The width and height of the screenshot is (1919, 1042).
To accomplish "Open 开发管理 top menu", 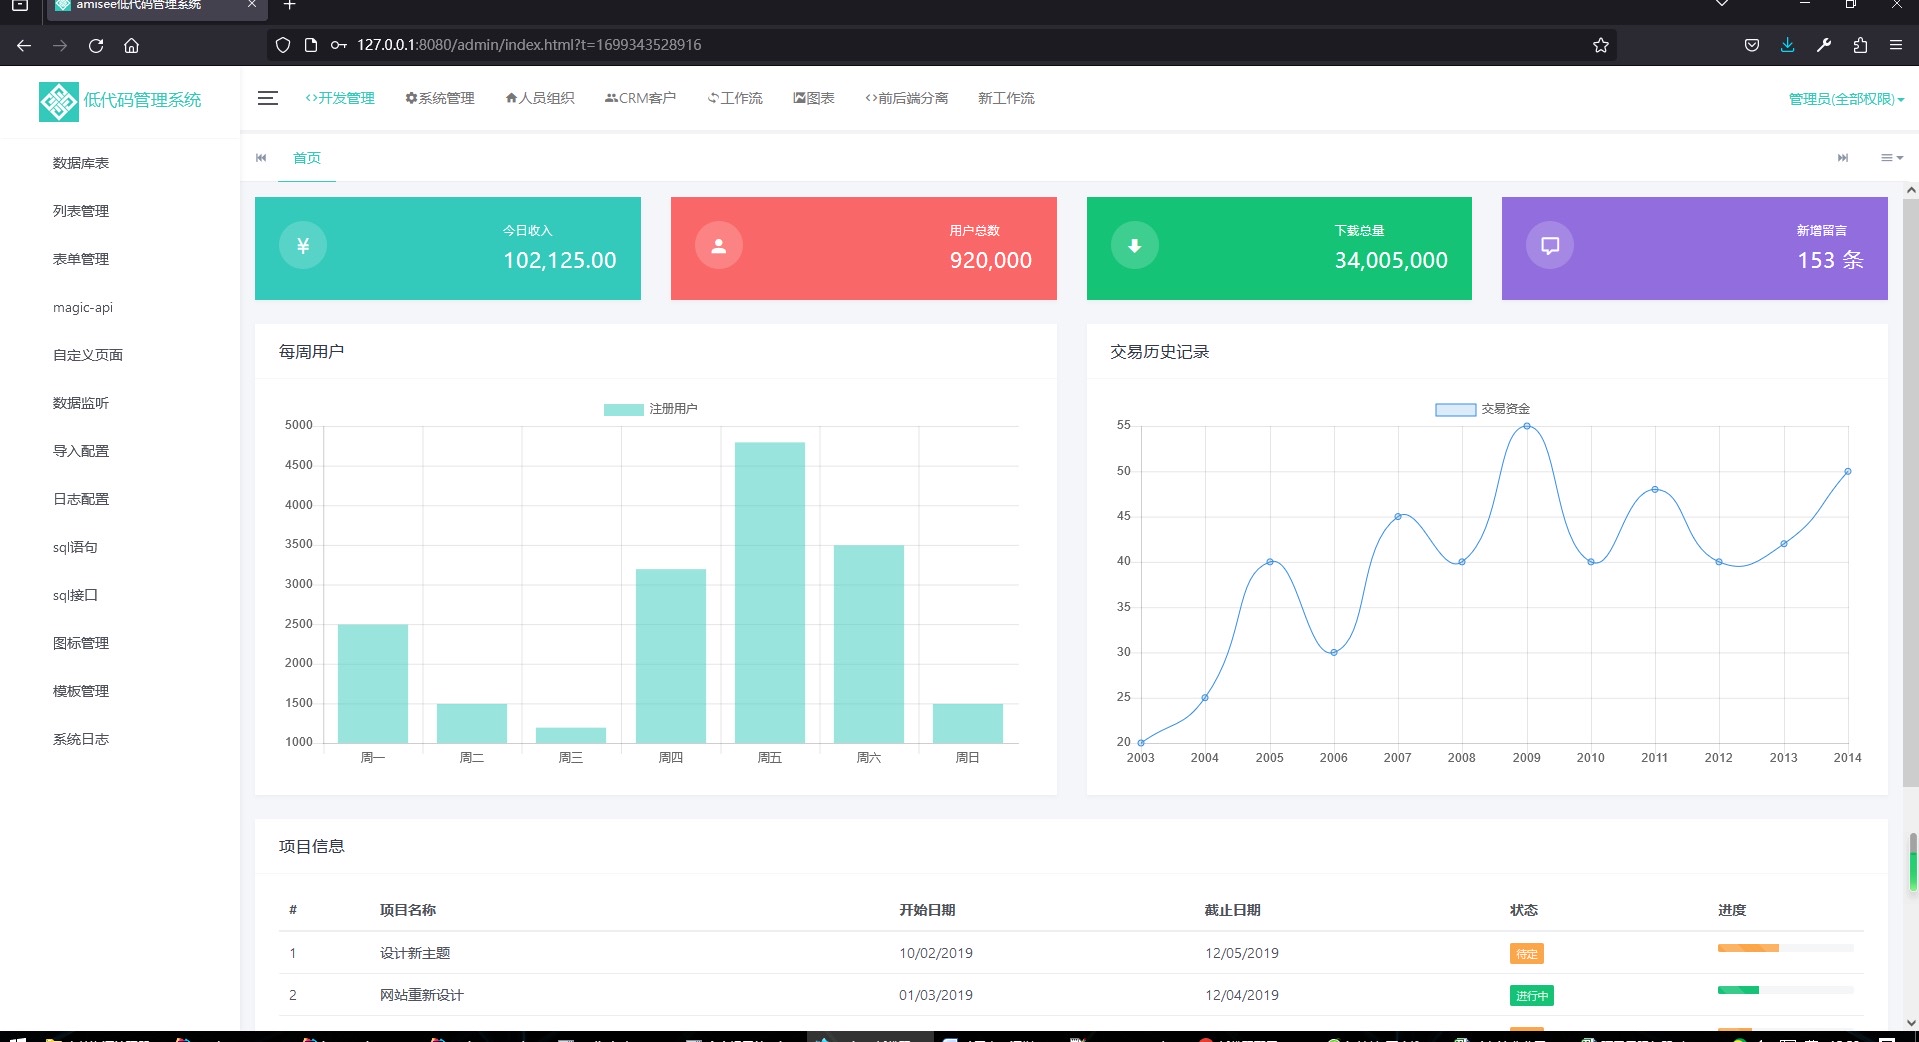I will (340, 98).
